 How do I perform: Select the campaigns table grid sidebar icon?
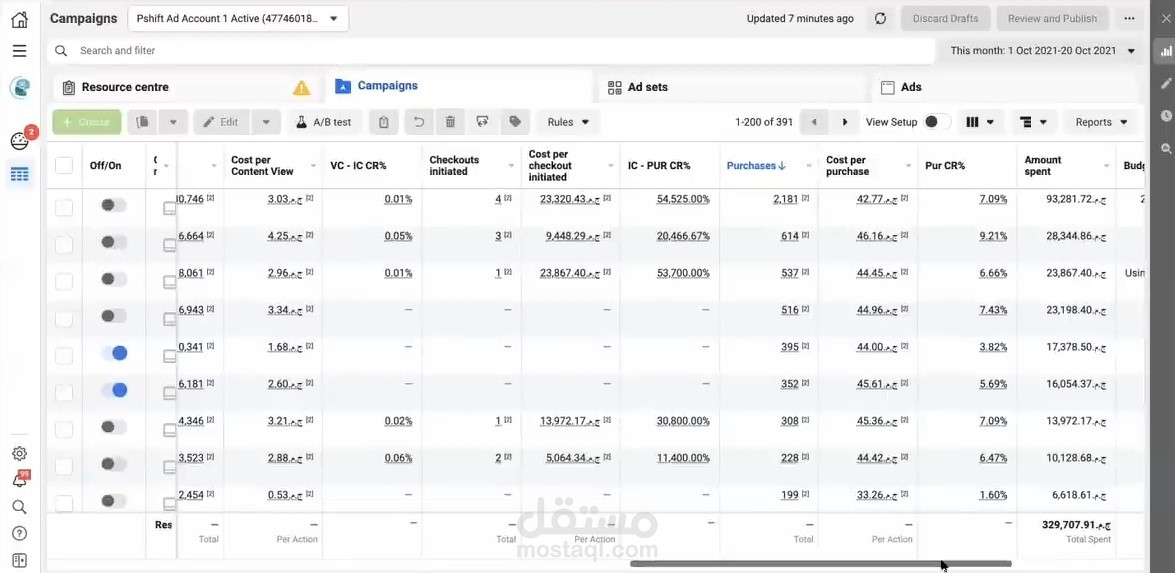19,175
